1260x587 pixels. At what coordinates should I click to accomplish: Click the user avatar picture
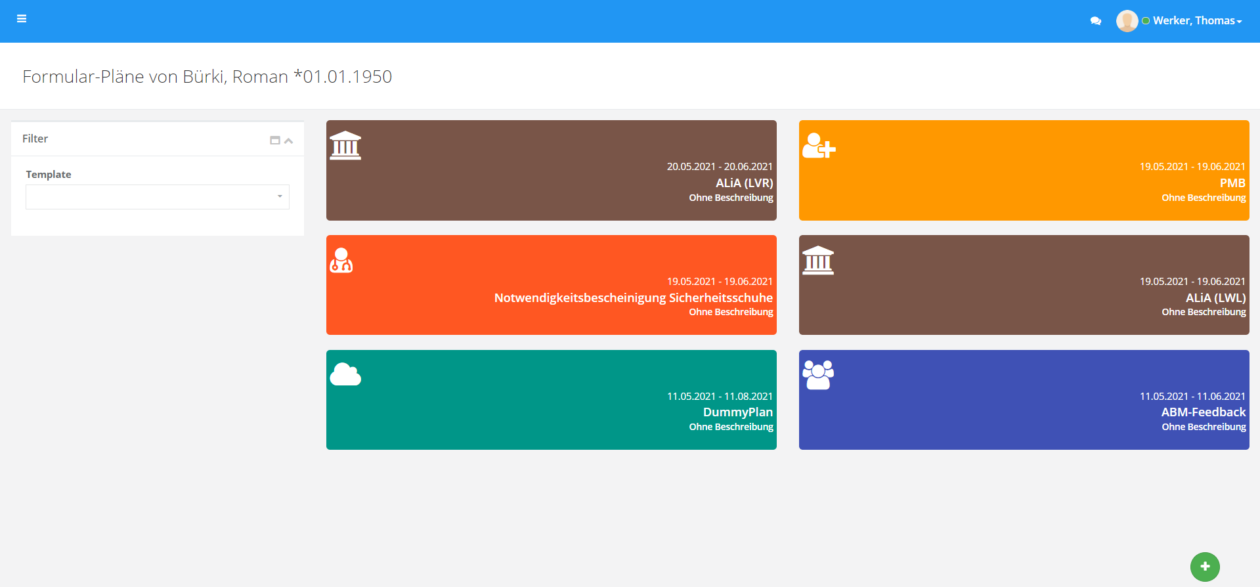(x=1127, y=21)
